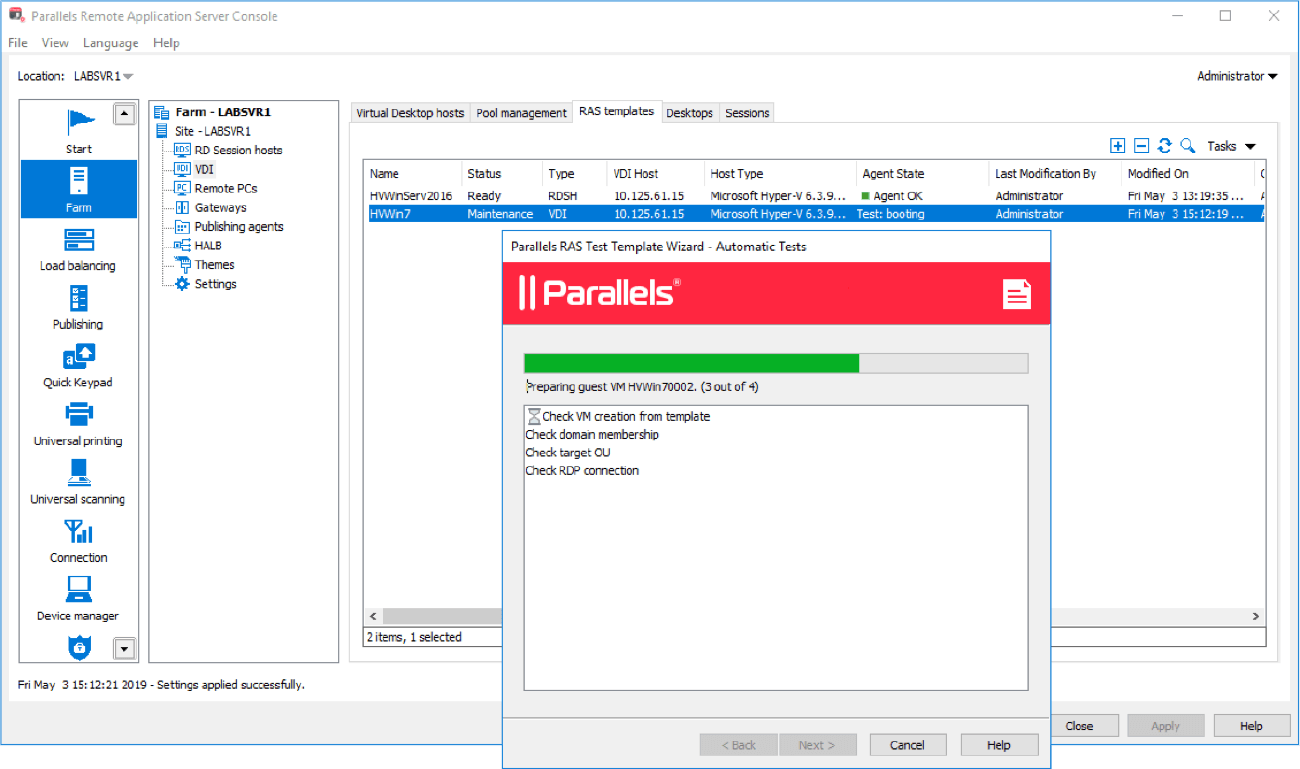1300x769 pixels.
Task: Switch to Desktops tab
Action: click(690, 113)
